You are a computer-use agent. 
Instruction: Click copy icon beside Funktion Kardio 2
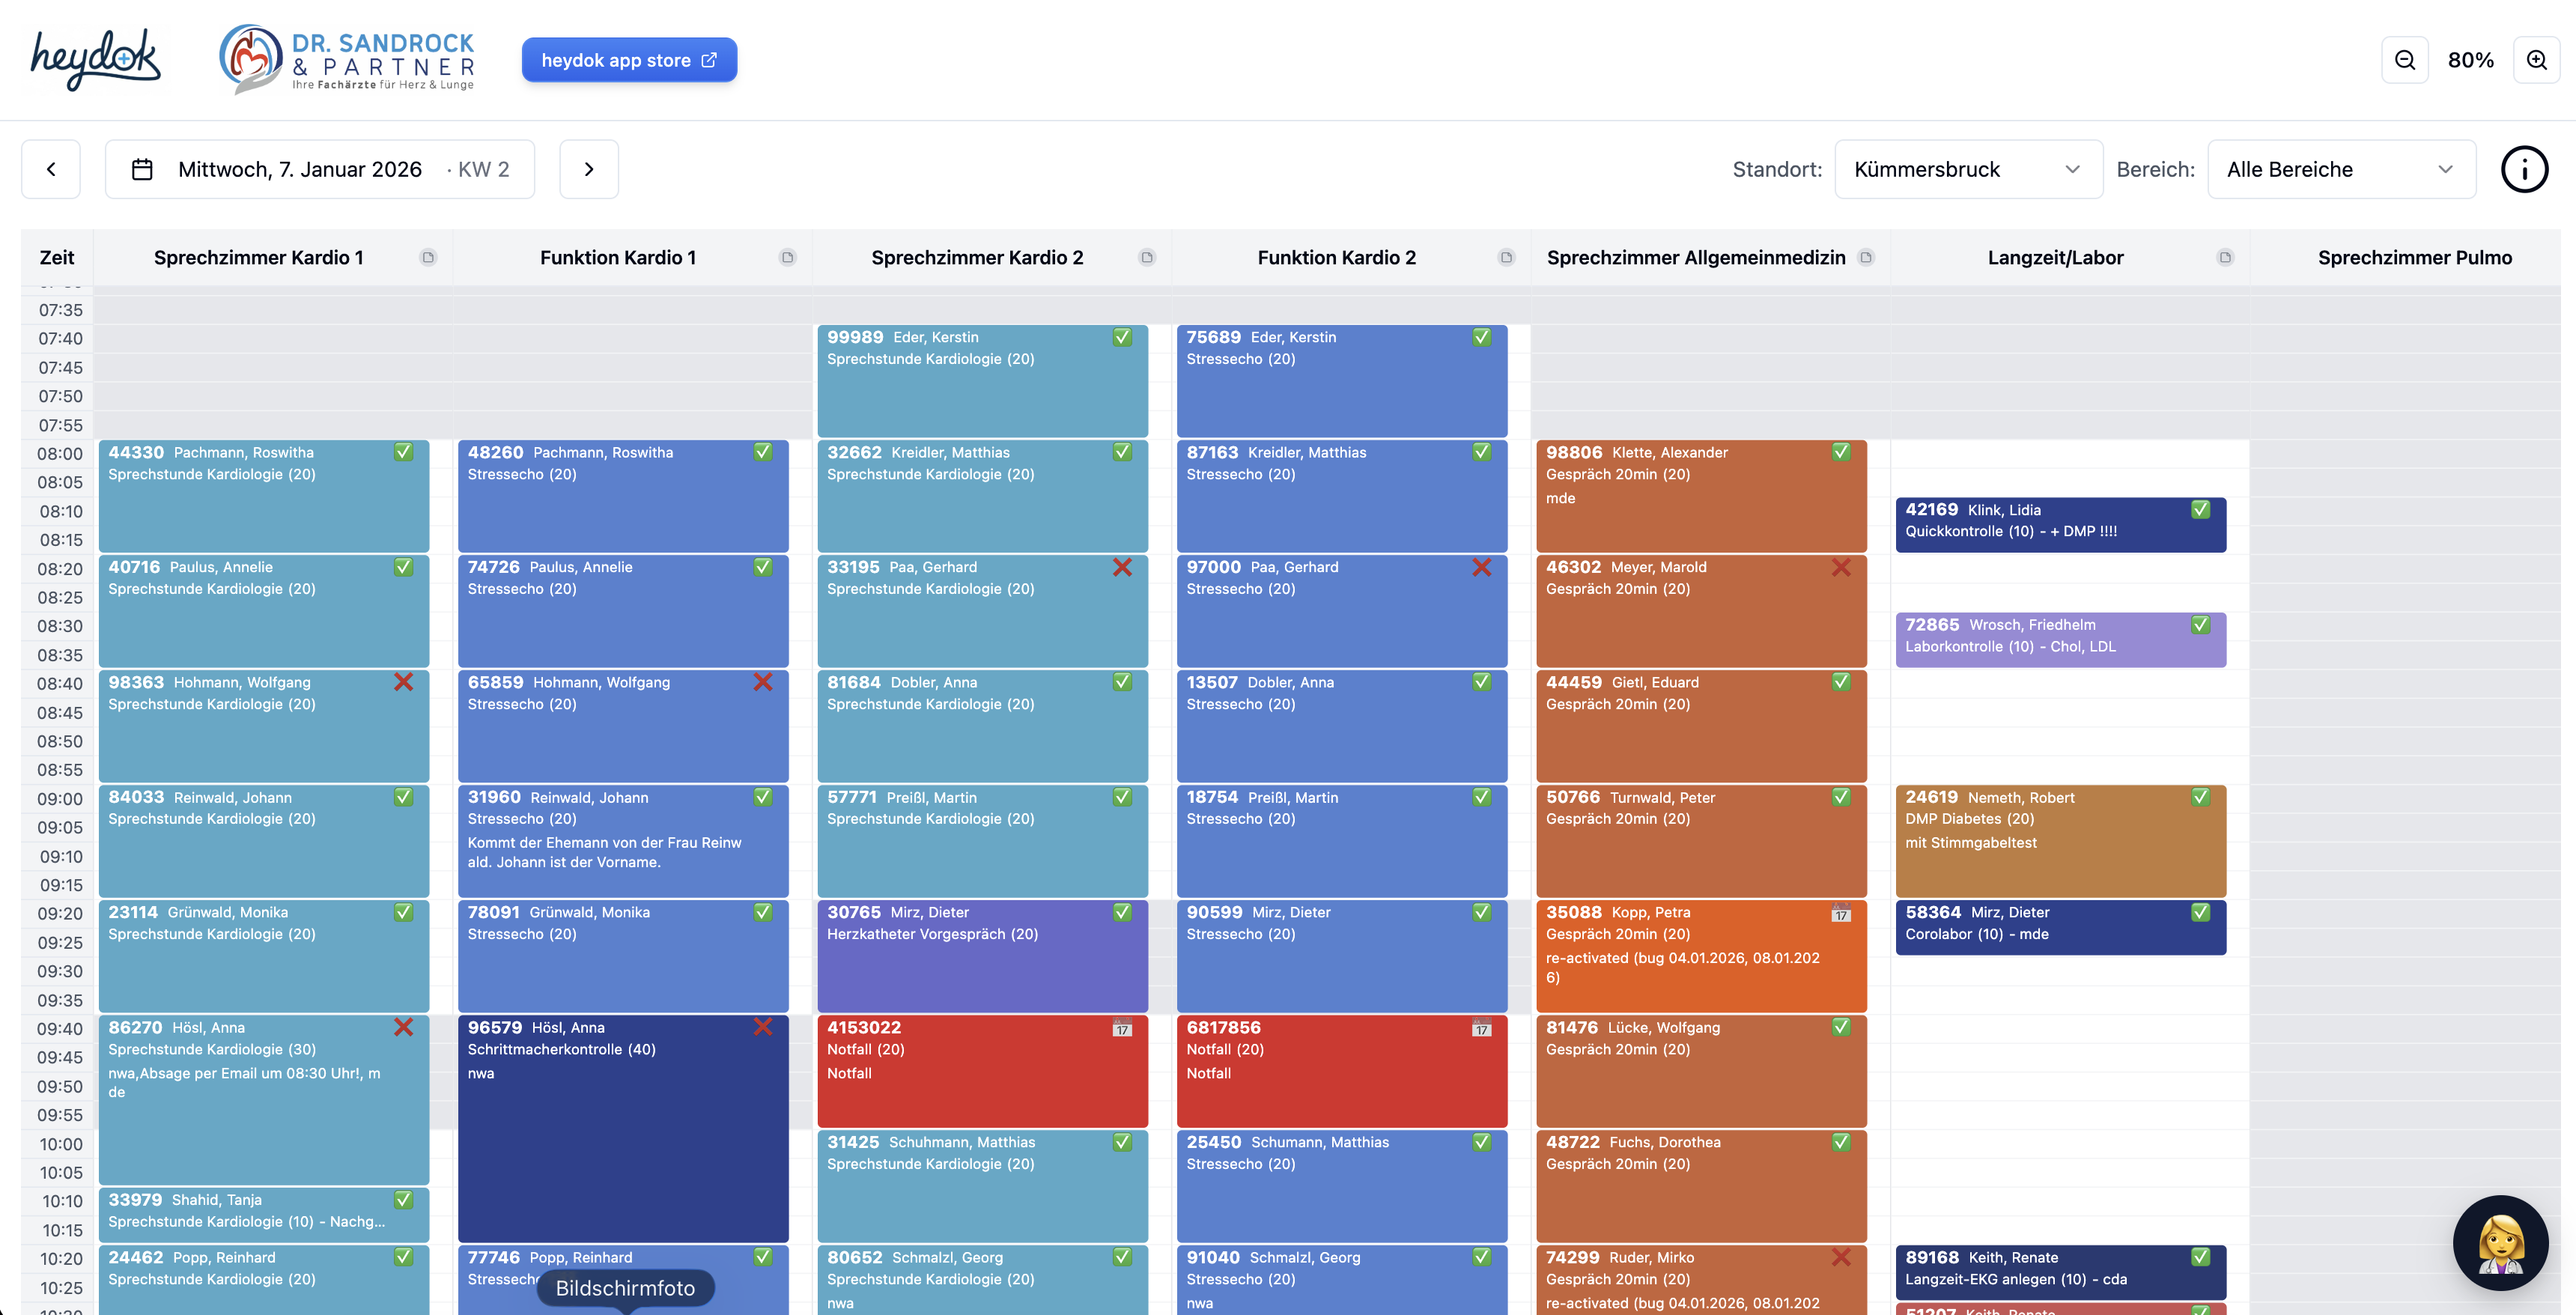click(x=1506, y=257)
